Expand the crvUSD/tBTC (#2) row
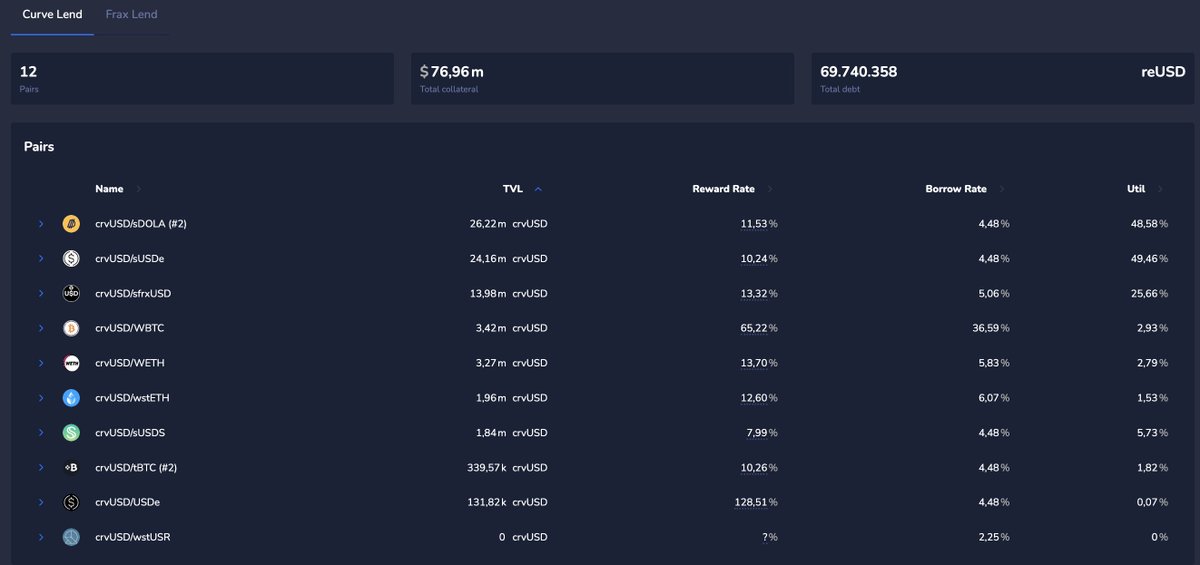The height and width of the screenshot is (565, 1200). pos(41,467)
